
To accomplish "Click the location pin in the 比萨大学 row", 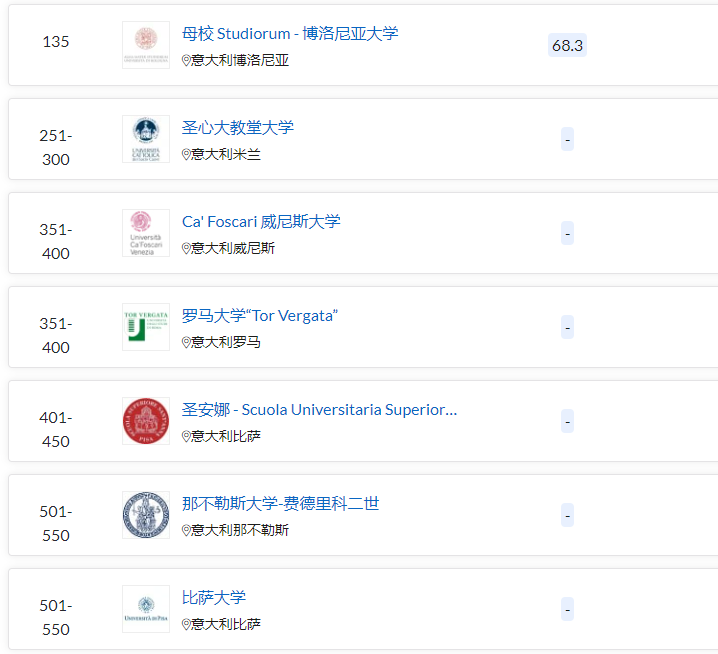I will point(186,624).
